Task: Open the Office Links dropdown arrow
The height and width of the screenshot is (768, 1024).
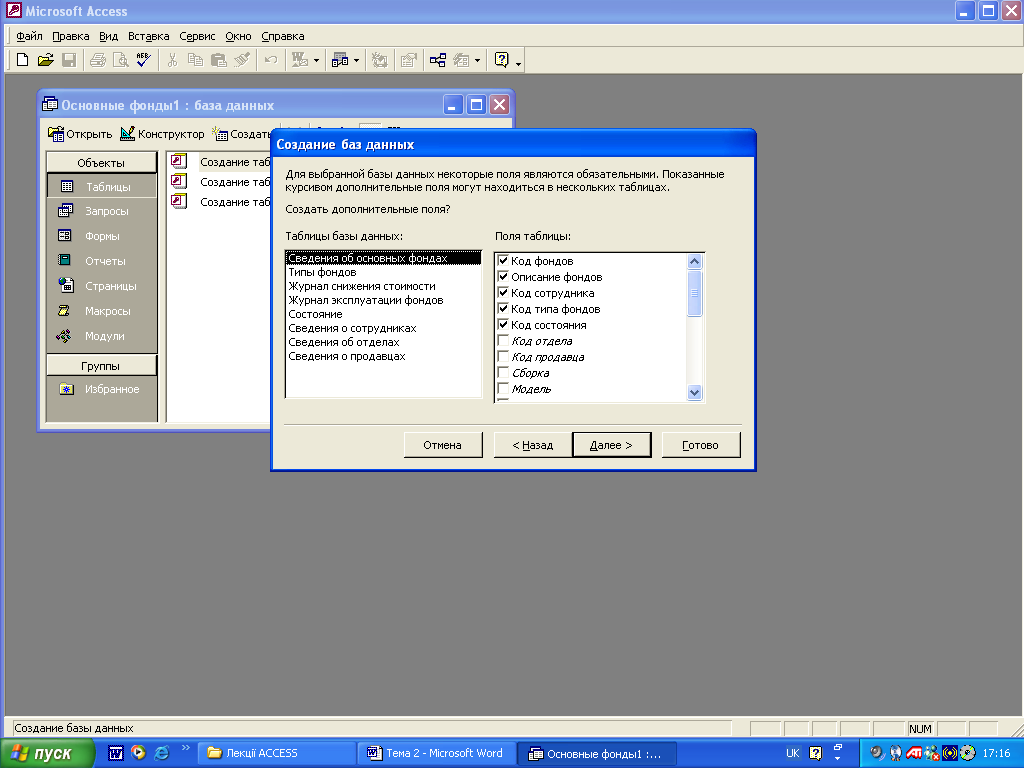Action: coord(316,60)
